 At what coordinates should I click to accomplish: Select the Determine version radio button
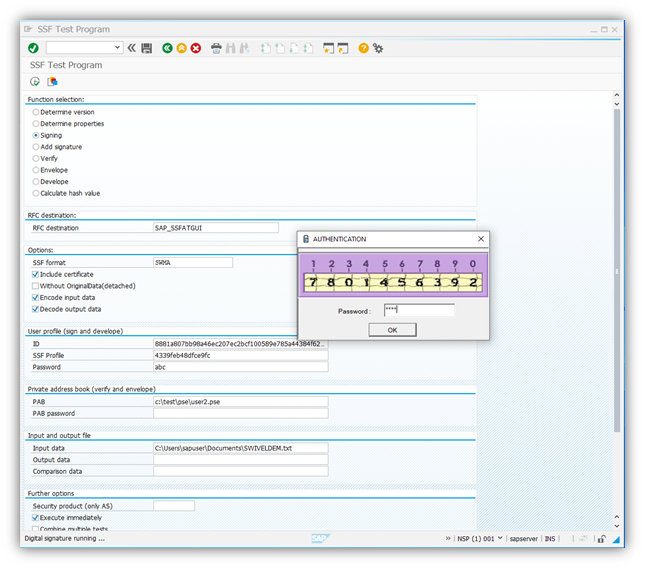[x=36, y=112]
